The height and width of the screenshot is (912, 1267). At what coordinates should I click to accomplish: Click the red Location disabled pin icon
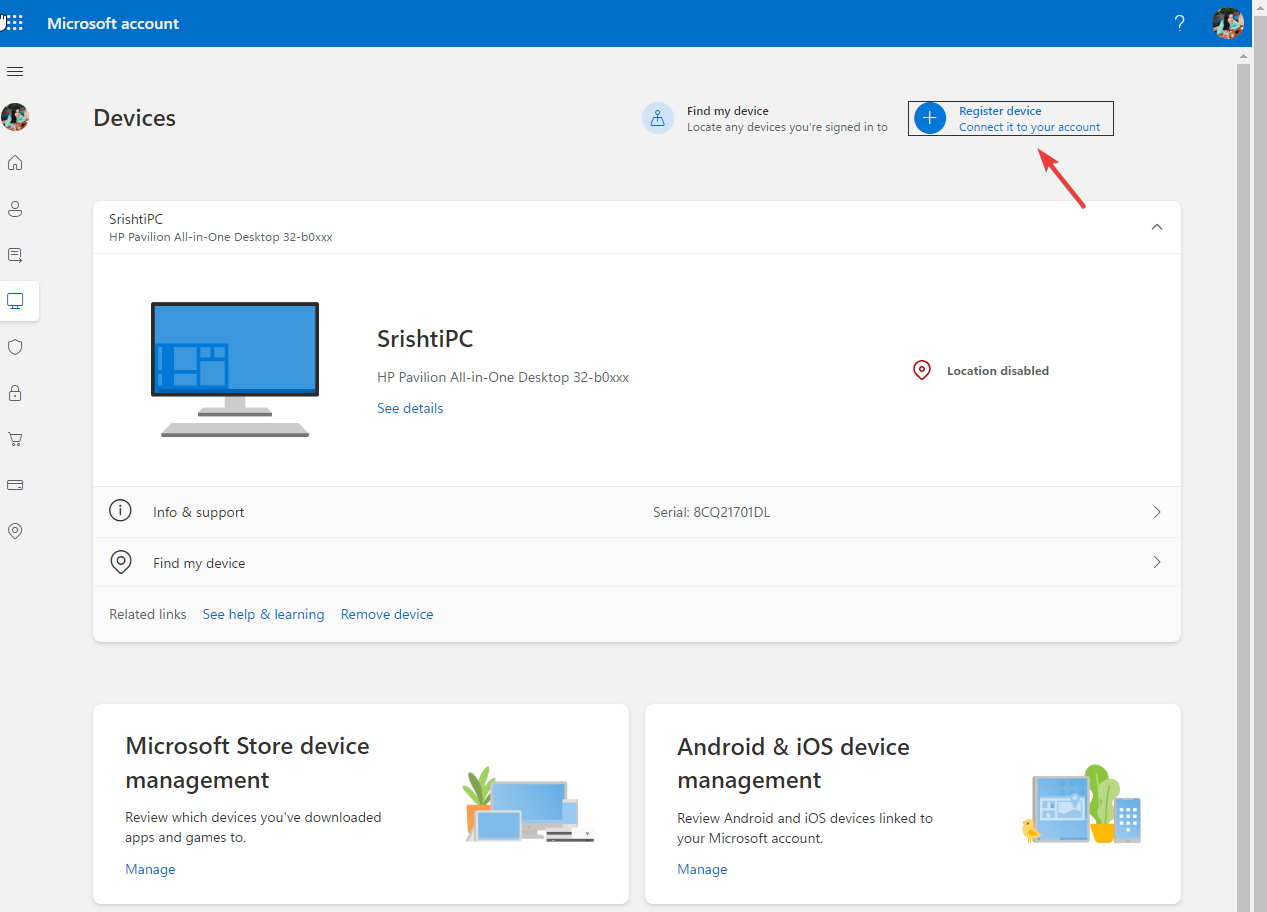tap(922, 370)
